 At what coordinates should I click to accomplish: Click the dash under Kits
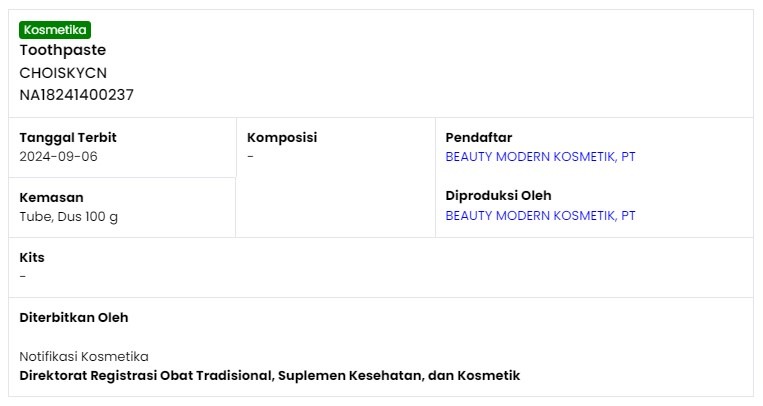(x=22, y=277)
